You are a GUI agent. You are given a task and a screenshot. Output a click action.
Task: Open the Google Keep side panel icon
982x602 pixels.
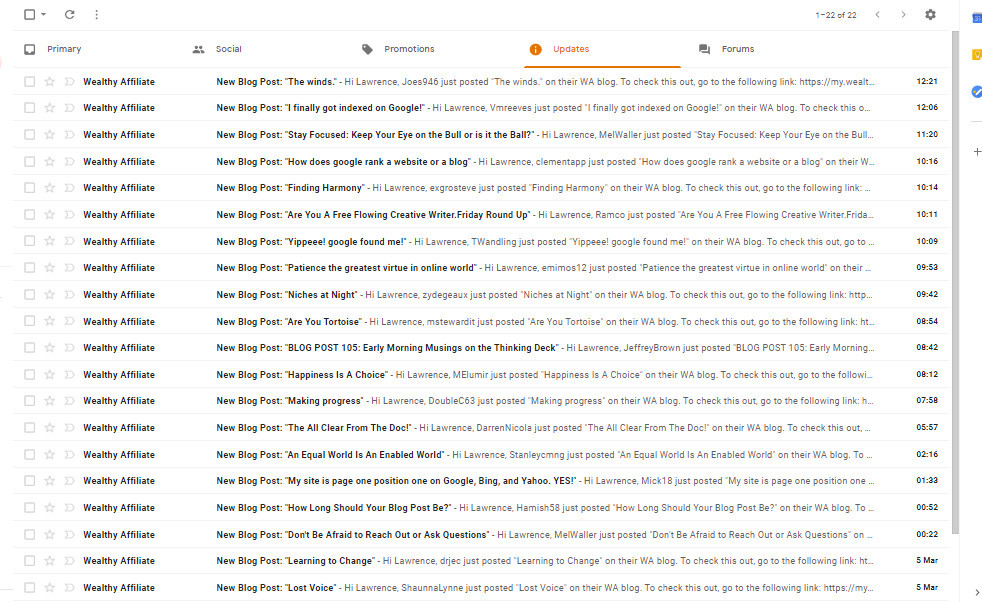[x=977, y=55]
